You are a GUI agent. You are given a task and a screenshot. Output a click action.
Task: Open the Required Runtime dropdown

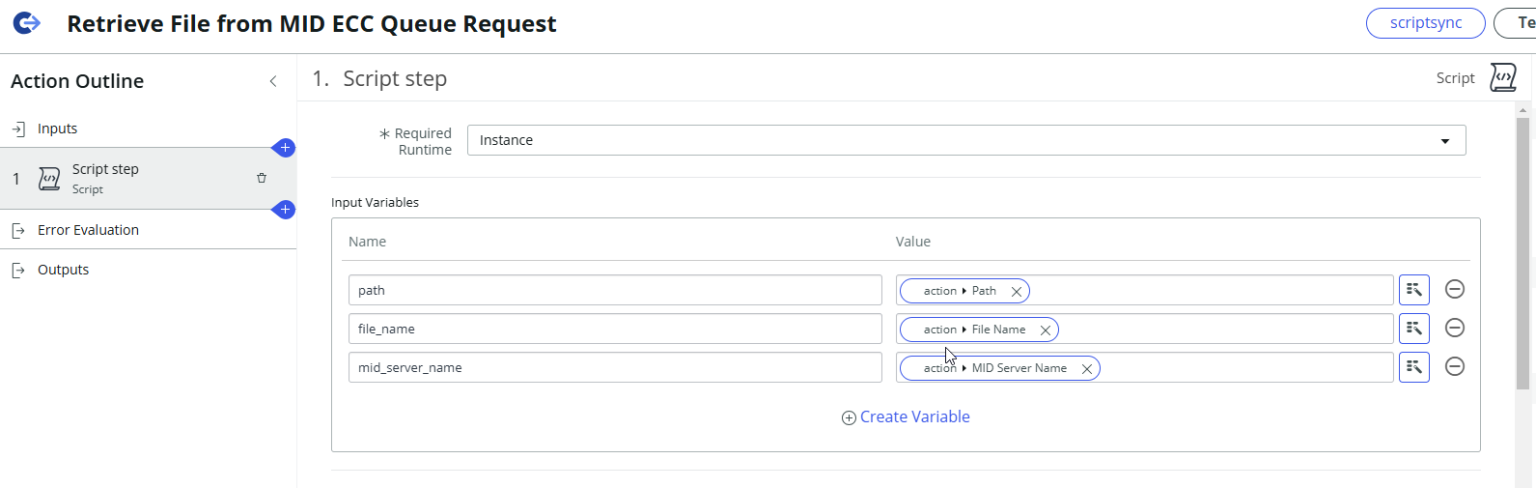point(966,141)
